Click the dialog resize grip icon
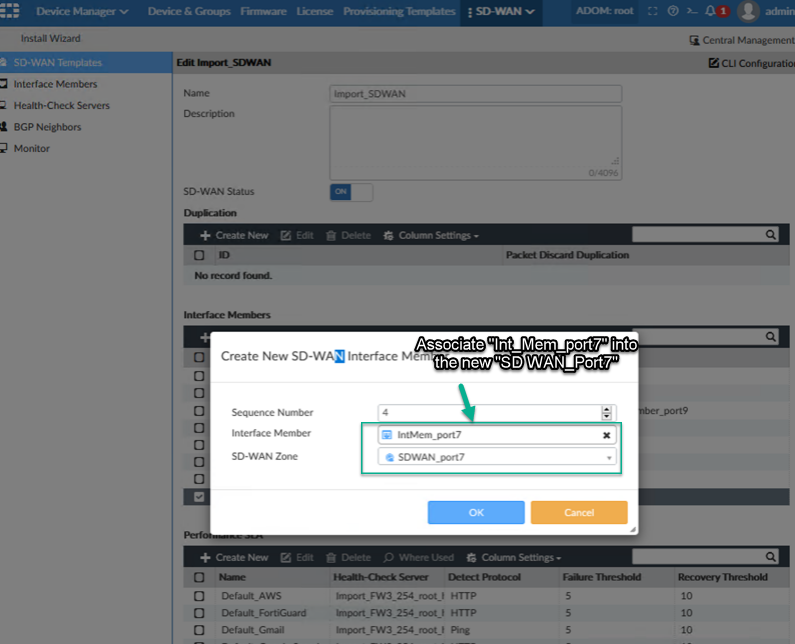This screenshot has width=795, height=644. coord(633,529)
